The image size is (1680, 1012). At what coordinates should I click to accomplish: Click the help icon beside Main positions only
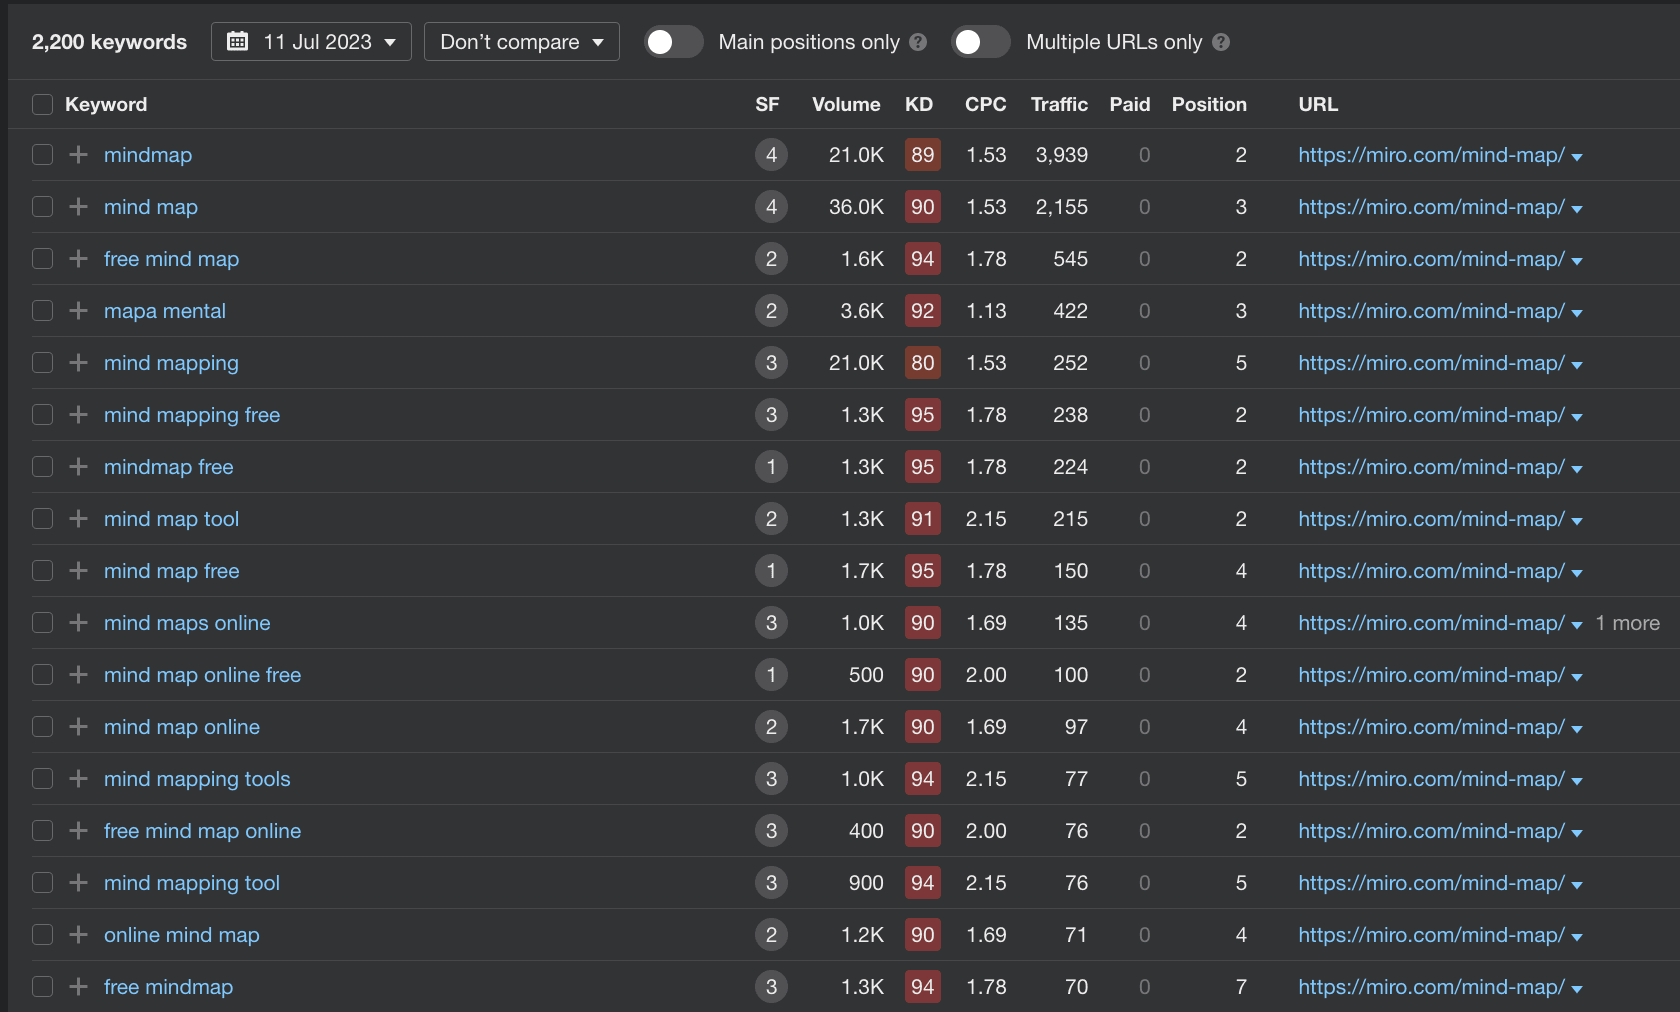pyautogui.click(x=917, y=42)
